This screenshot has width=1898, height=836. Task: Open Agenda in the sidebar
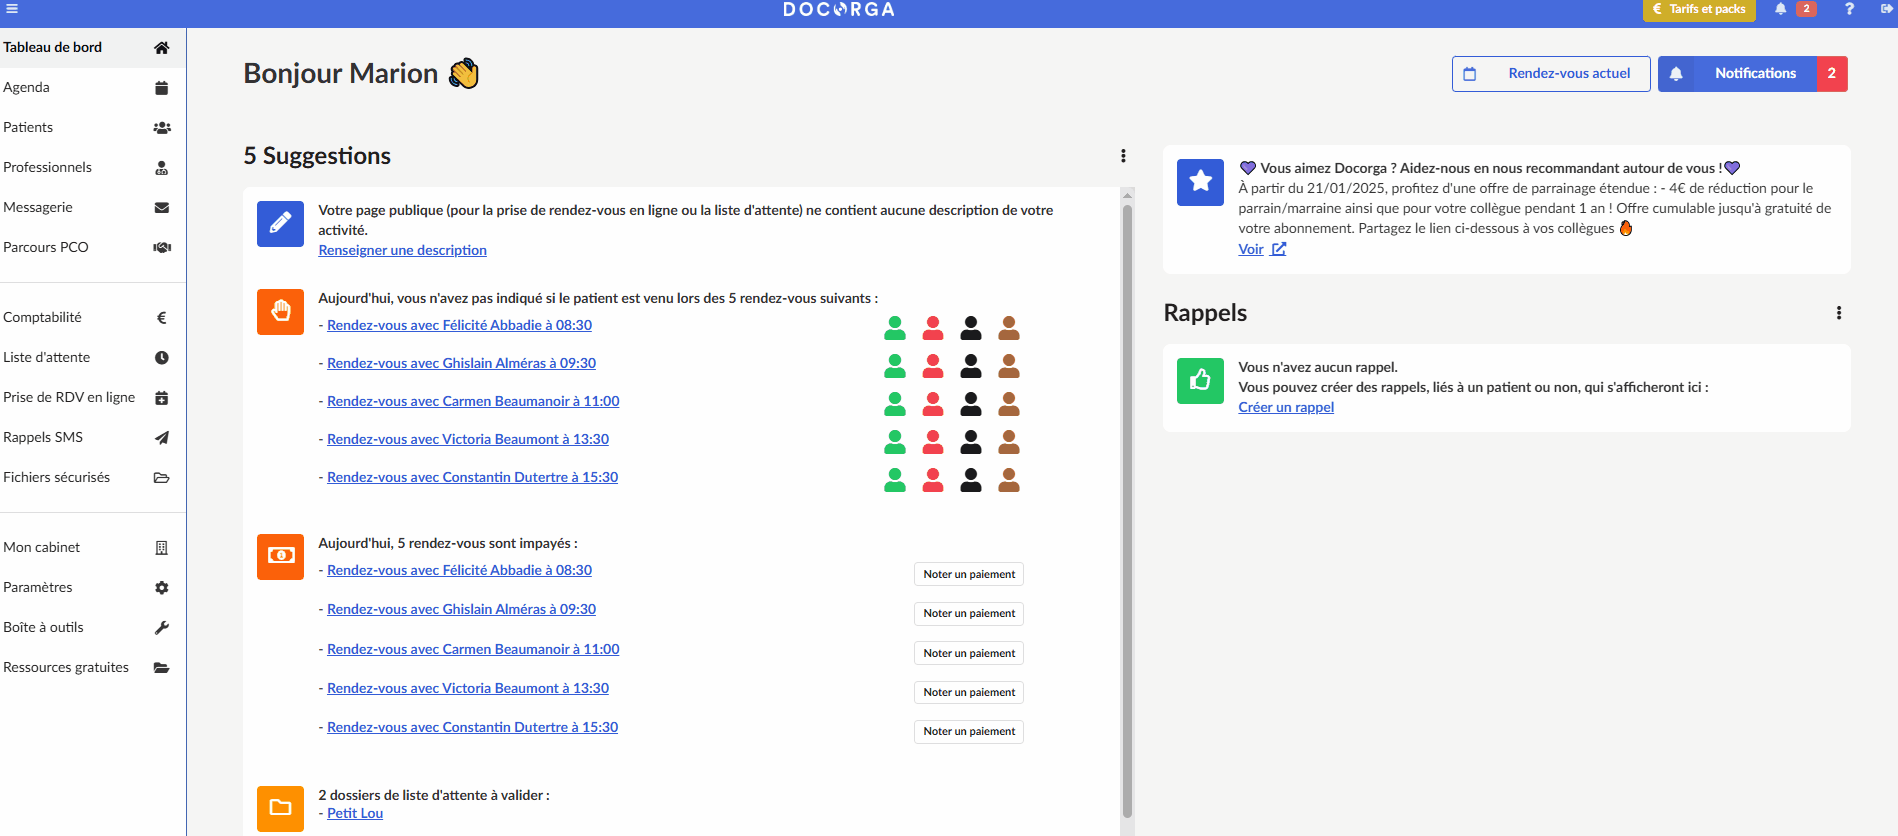click(92, 87)
